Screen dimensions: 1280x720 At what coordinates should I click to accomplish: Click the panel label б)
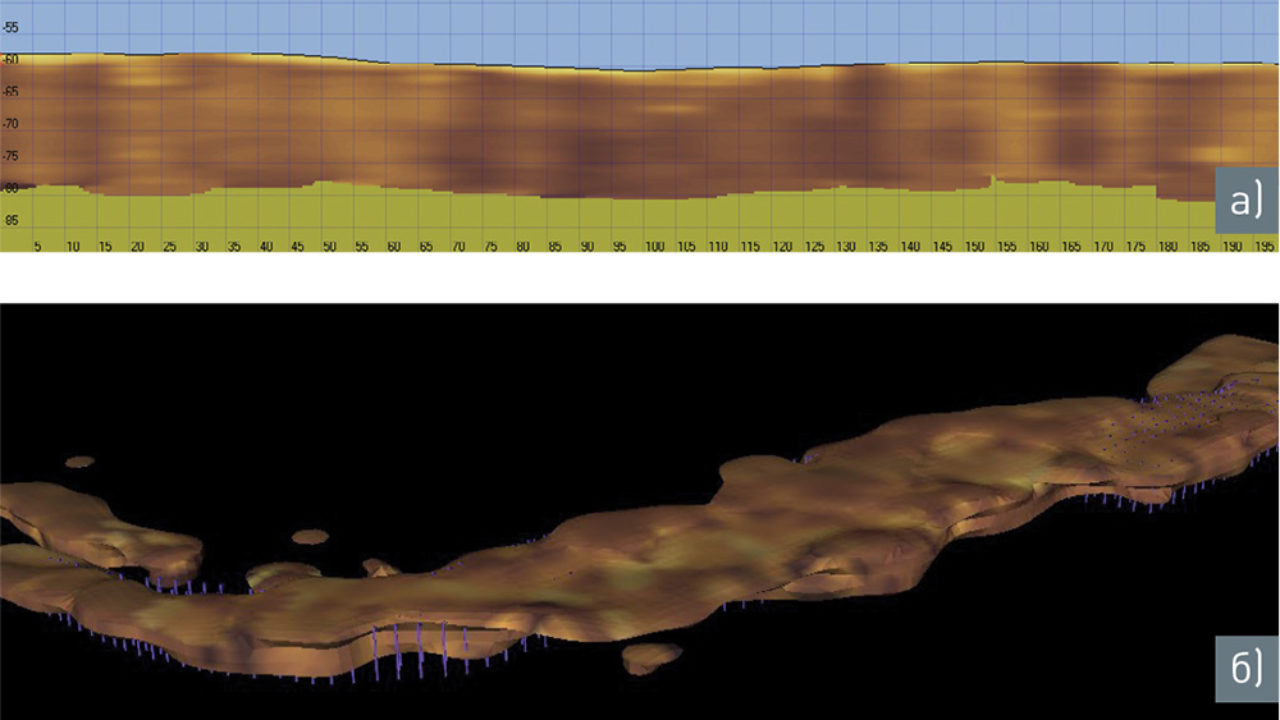pyautogui.click(x=1247, y=669)
